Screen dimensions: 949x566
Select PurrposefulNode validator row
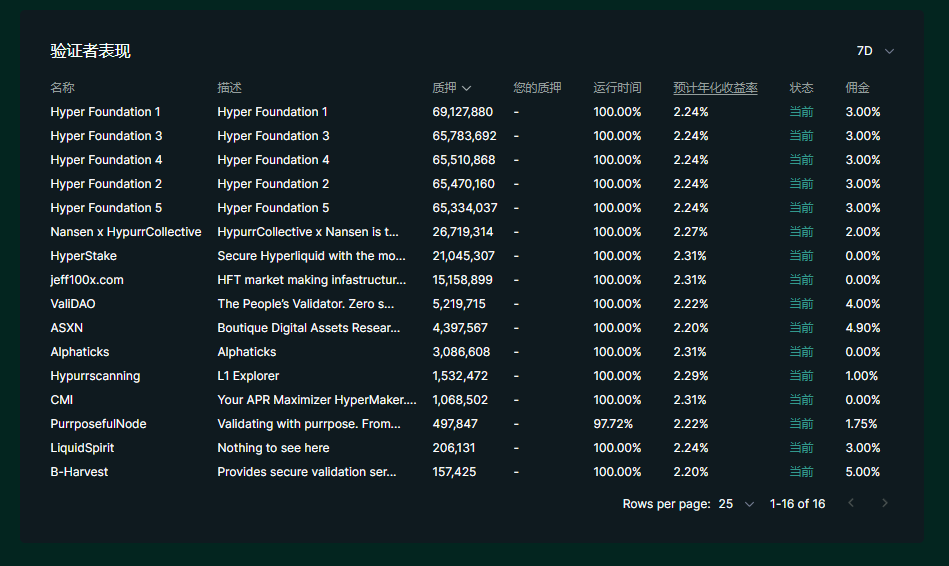[98, 424]
